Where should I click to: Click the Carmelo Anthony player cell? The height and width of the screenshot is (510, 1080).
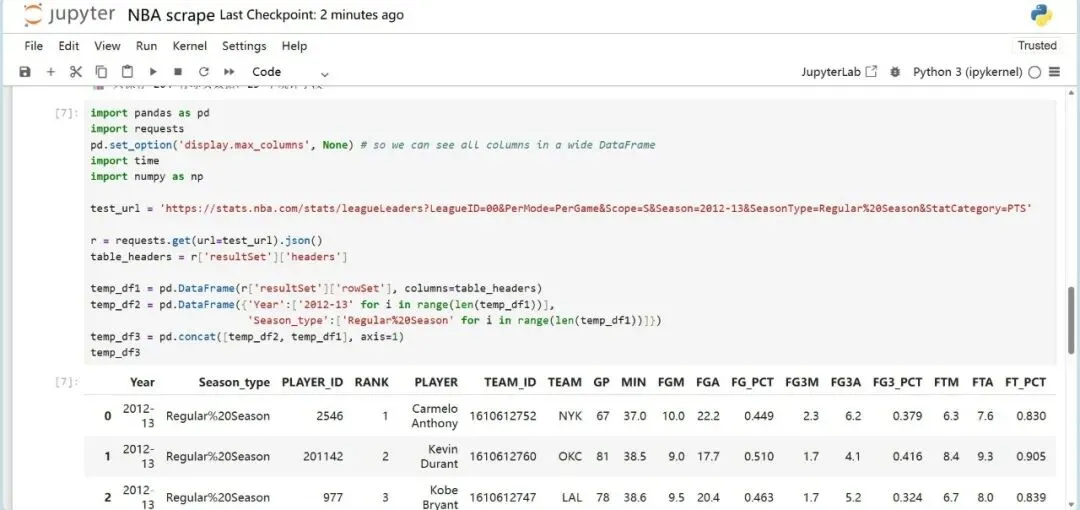click(x=435, y=416)
